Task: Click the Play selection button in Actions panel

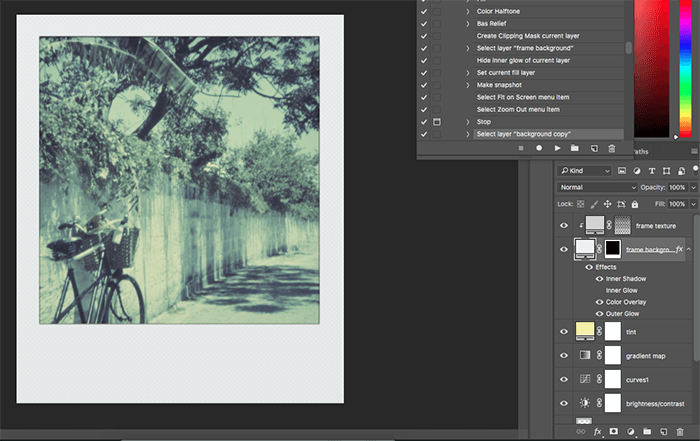Action: click(557, 148)
